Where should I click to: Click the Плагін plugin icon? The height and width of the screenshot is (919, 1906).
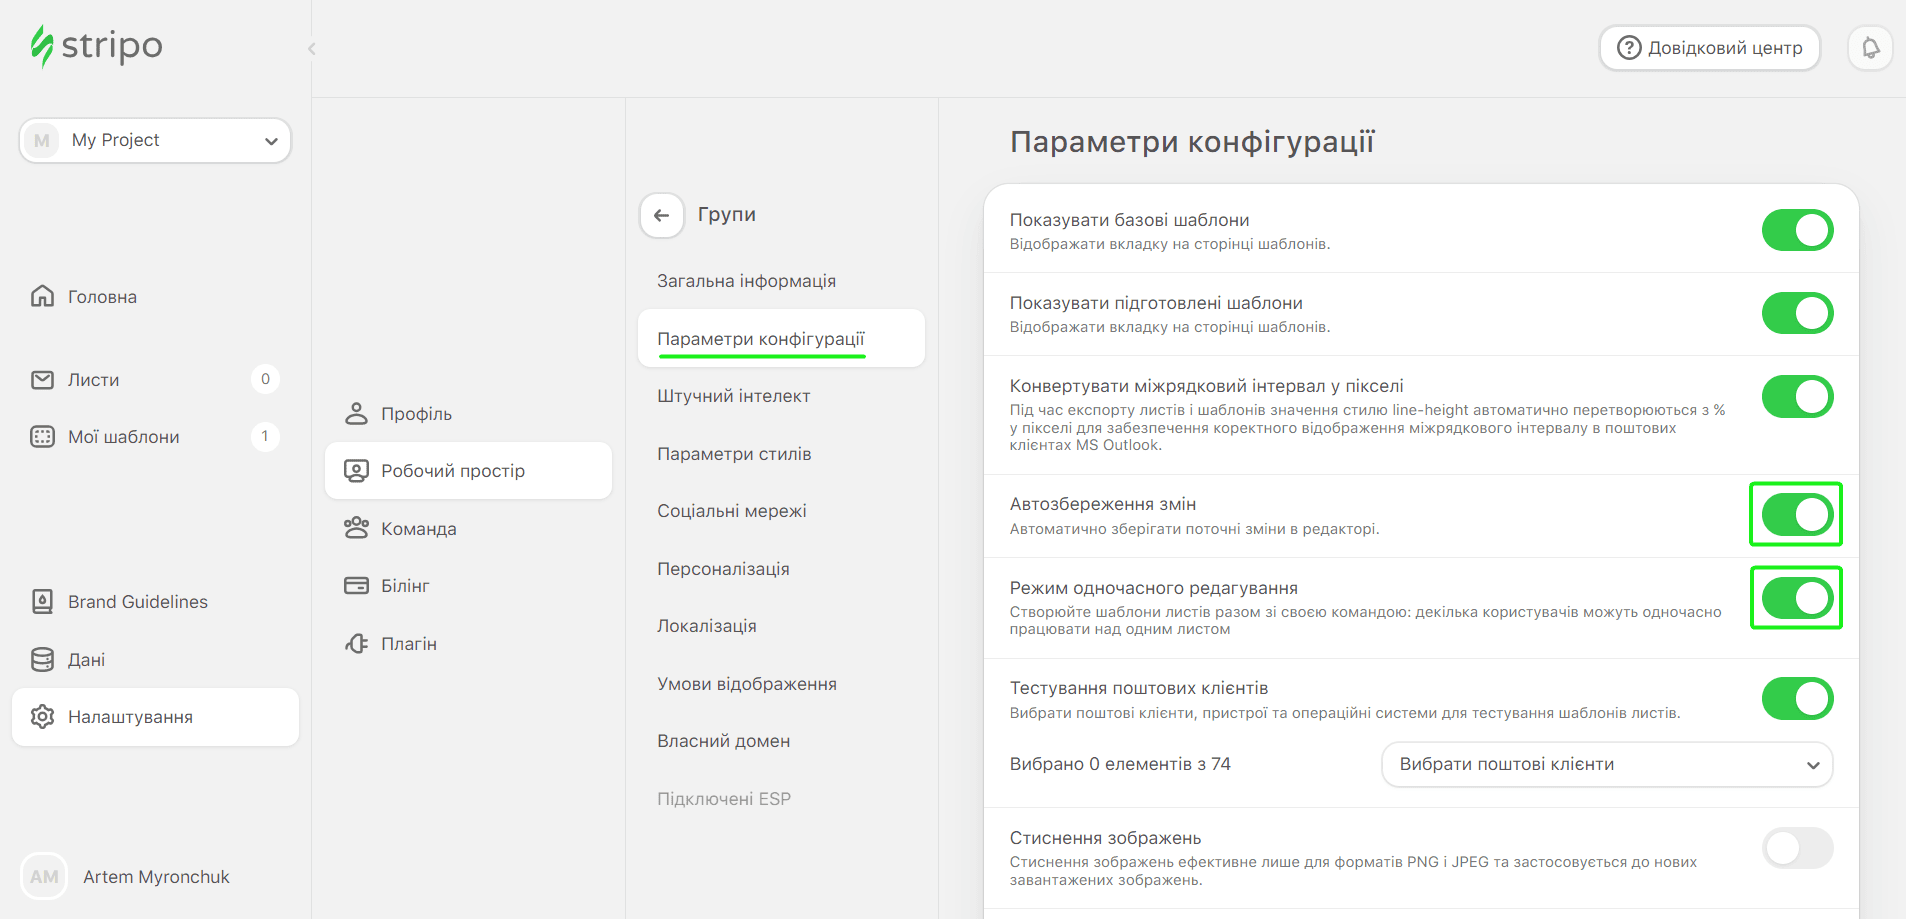point(356,644)
